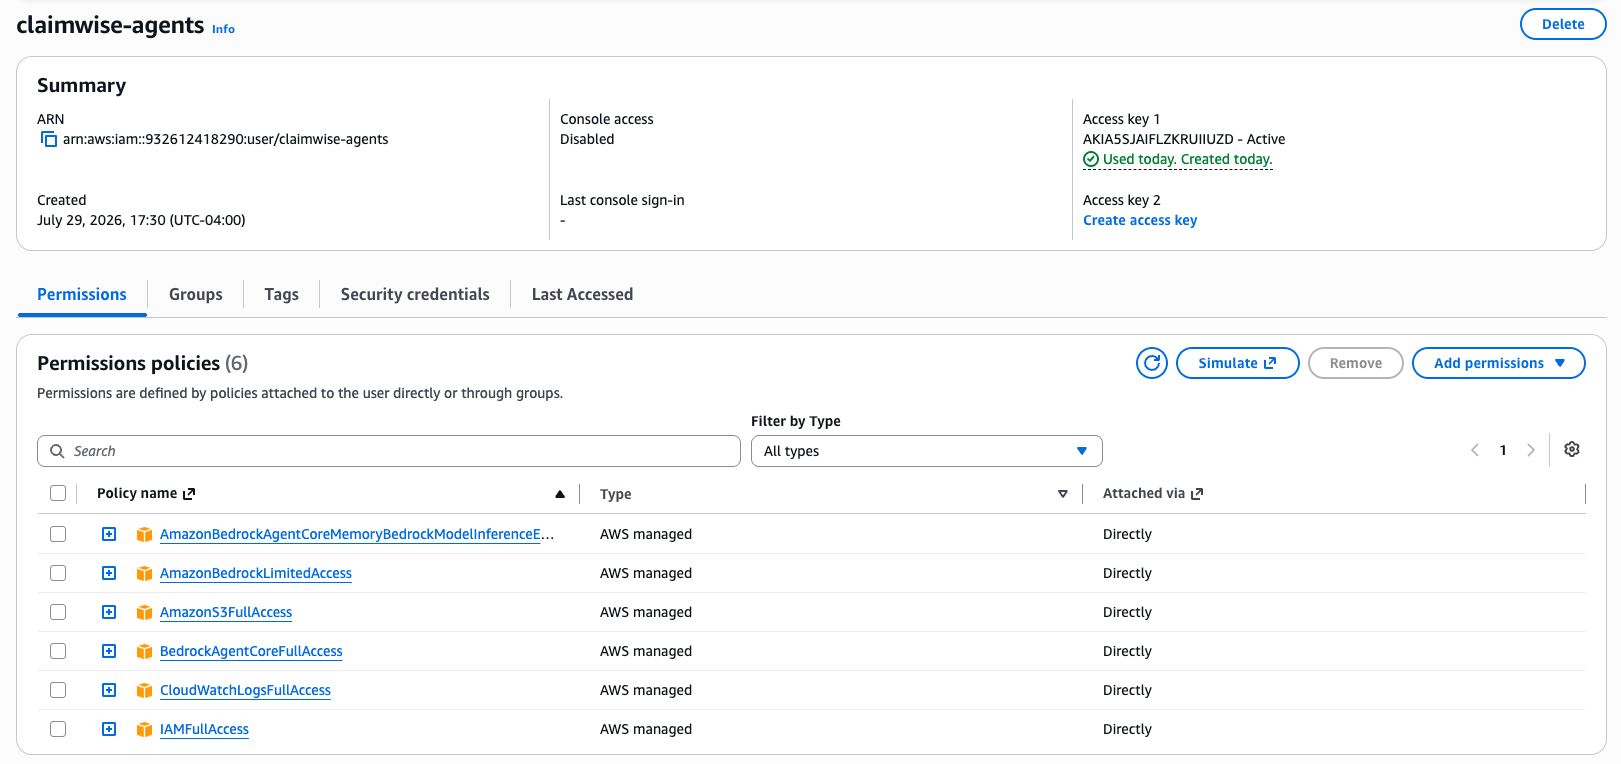Click the search magnifier icon

[x=57, y=451]
